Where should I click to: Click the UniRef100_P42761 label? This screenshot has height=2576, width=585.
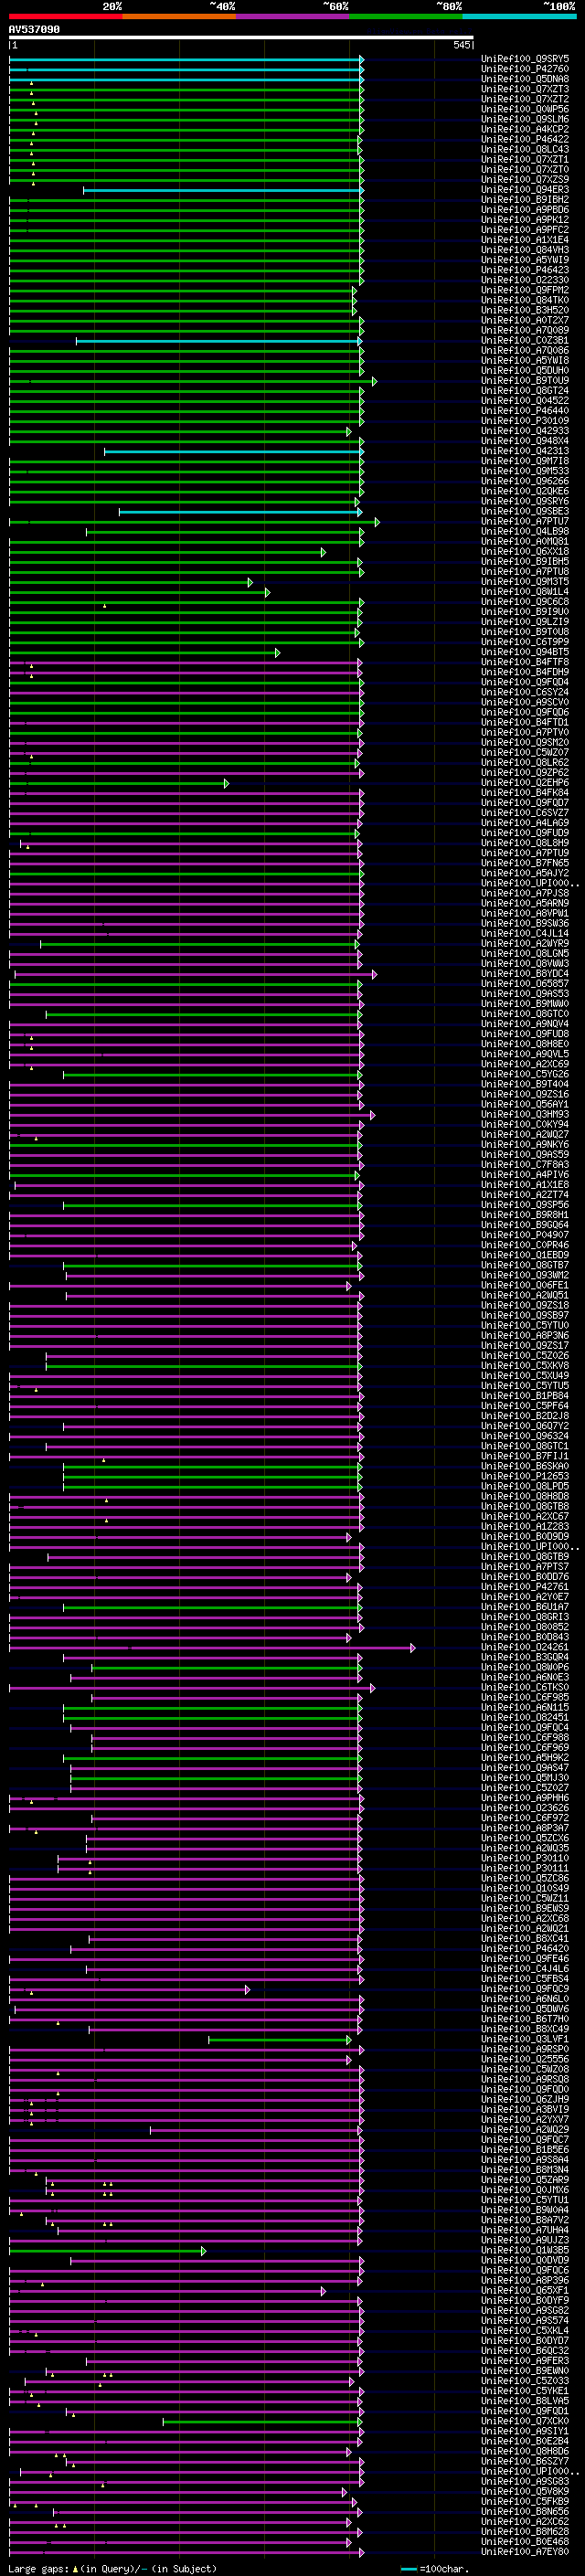pos(525,1587)
